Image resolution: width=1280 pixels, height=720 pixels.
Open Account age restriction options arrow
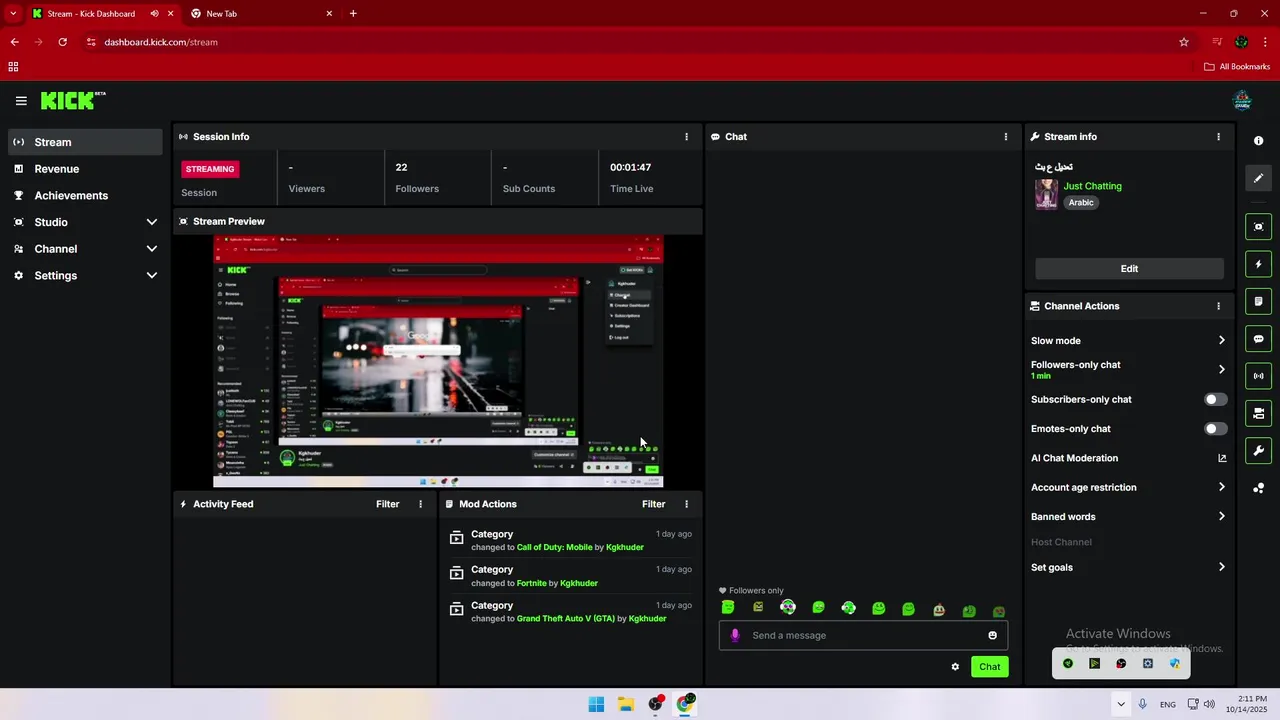click(x=1221, y=487)
